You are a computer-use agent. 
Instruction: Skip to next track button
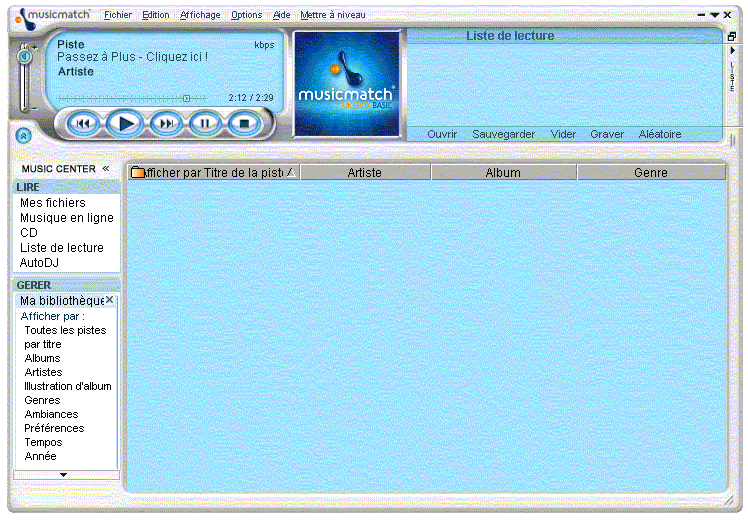tap(166, 124)
